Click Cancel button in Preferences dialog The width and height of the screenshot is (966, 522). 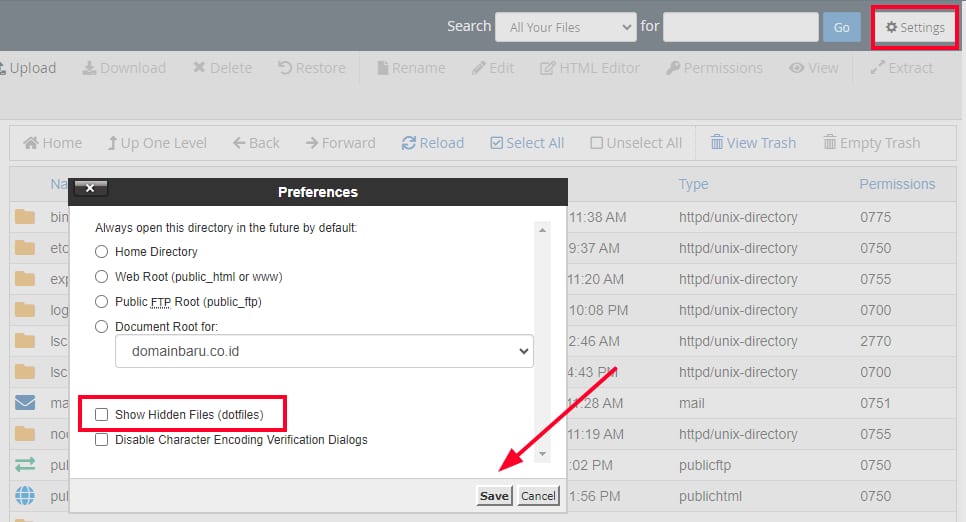(538, 496)
